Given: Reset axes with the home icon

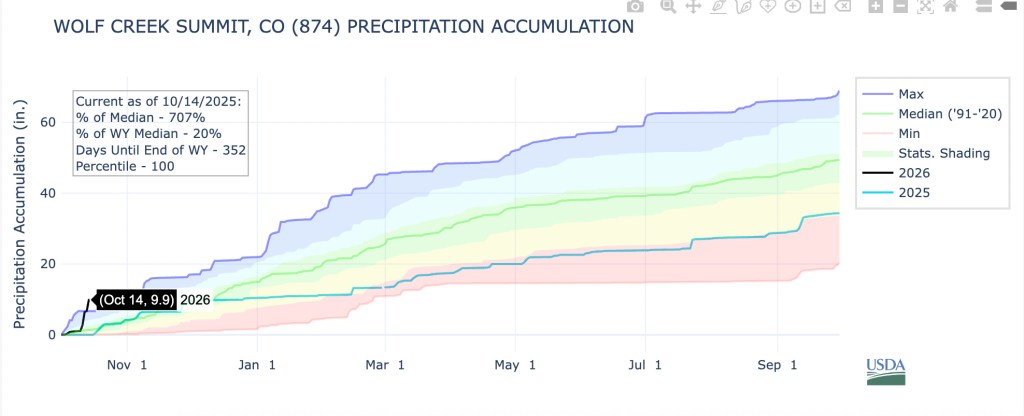Looking at the screenshot, I should [950, 7].
